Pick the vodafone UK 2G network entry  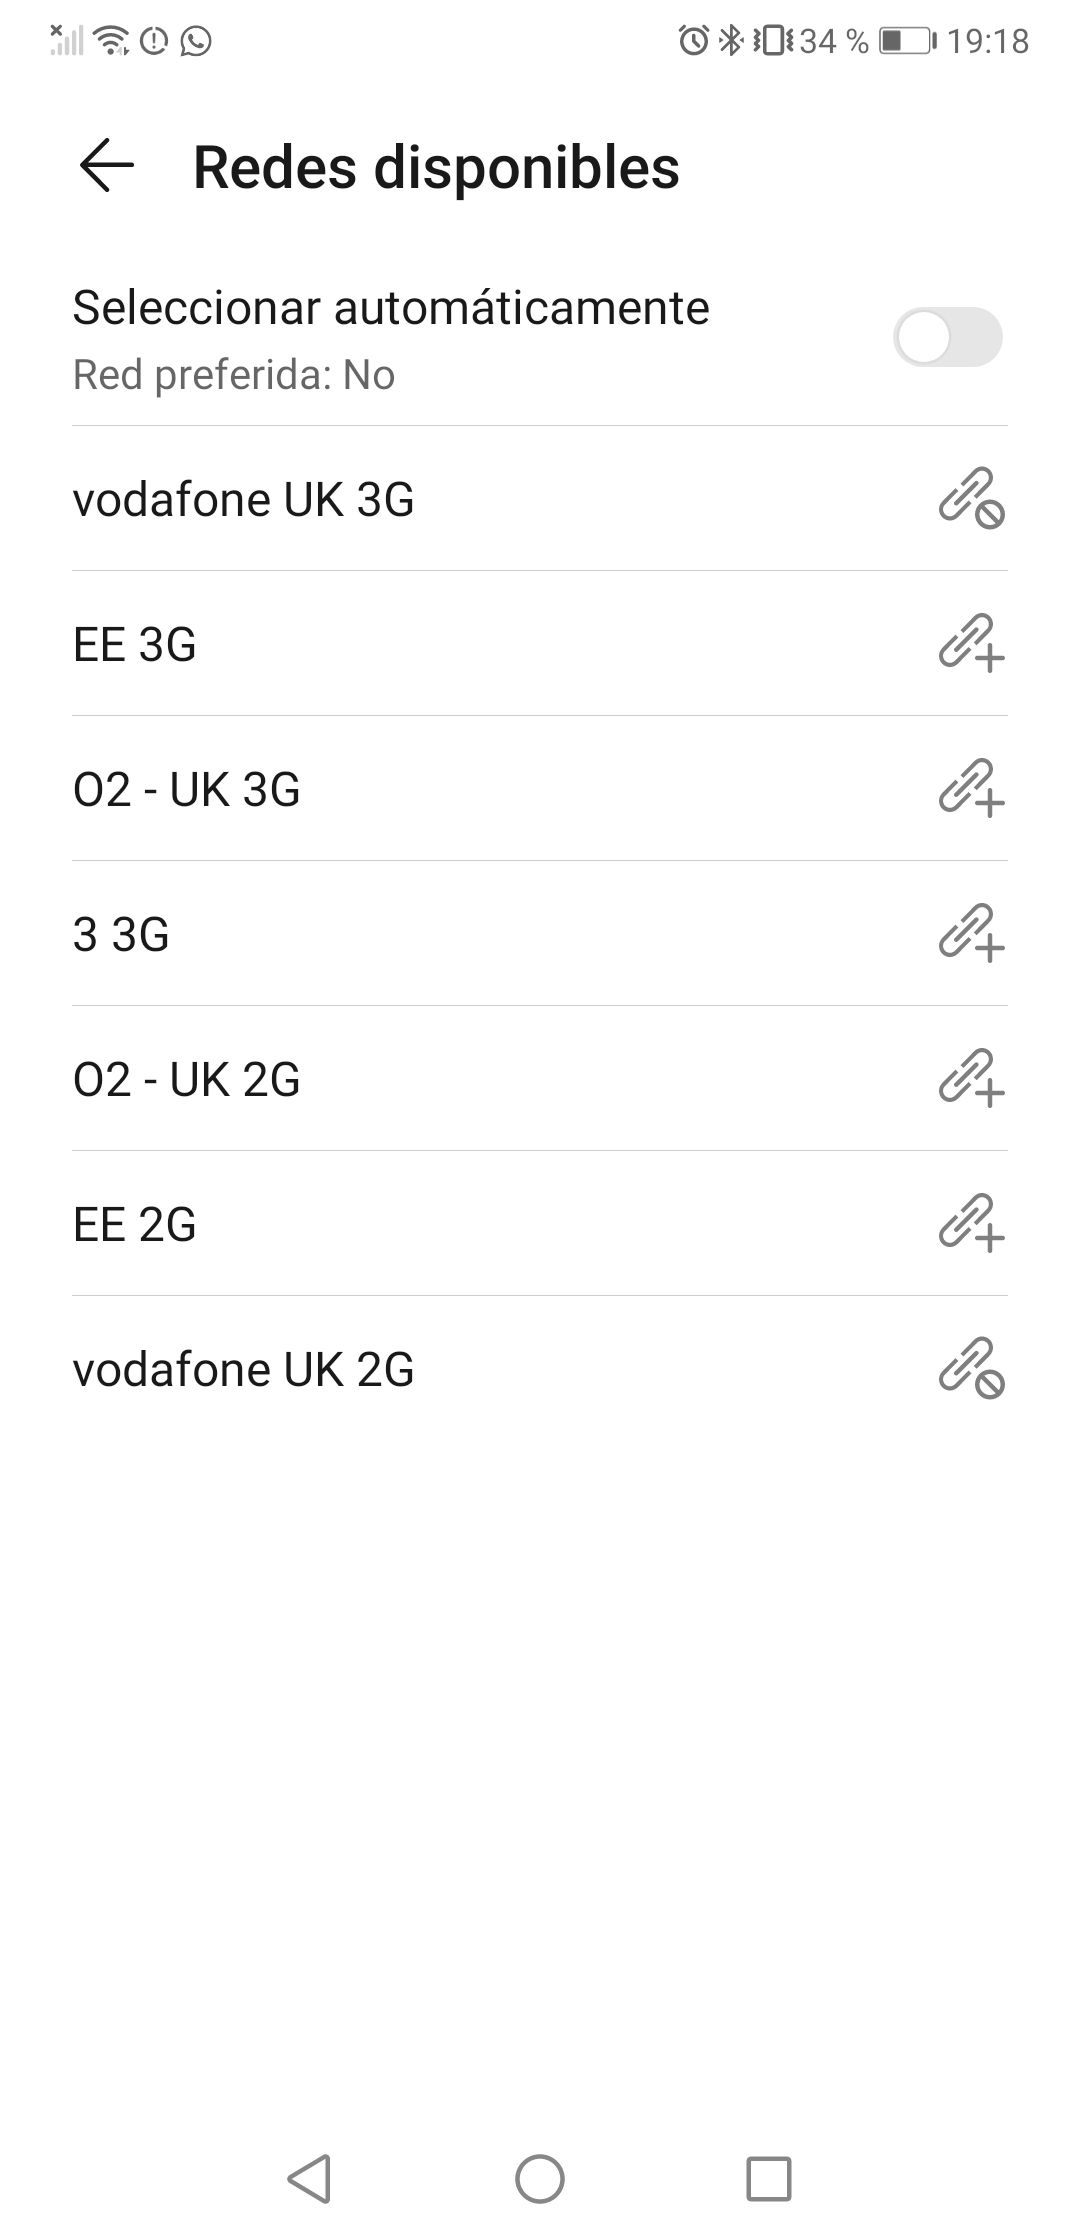coord(244,1369)
